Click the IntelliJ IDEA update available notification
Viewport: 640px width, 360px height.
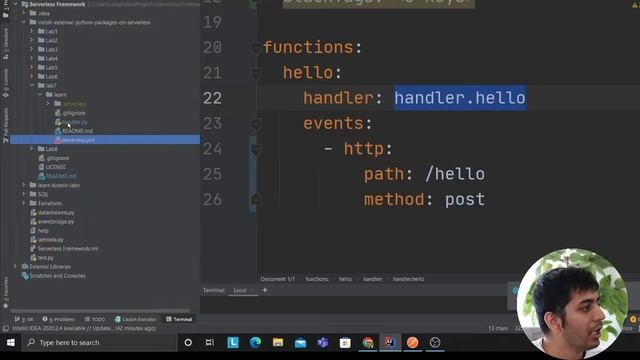[84, 328]
